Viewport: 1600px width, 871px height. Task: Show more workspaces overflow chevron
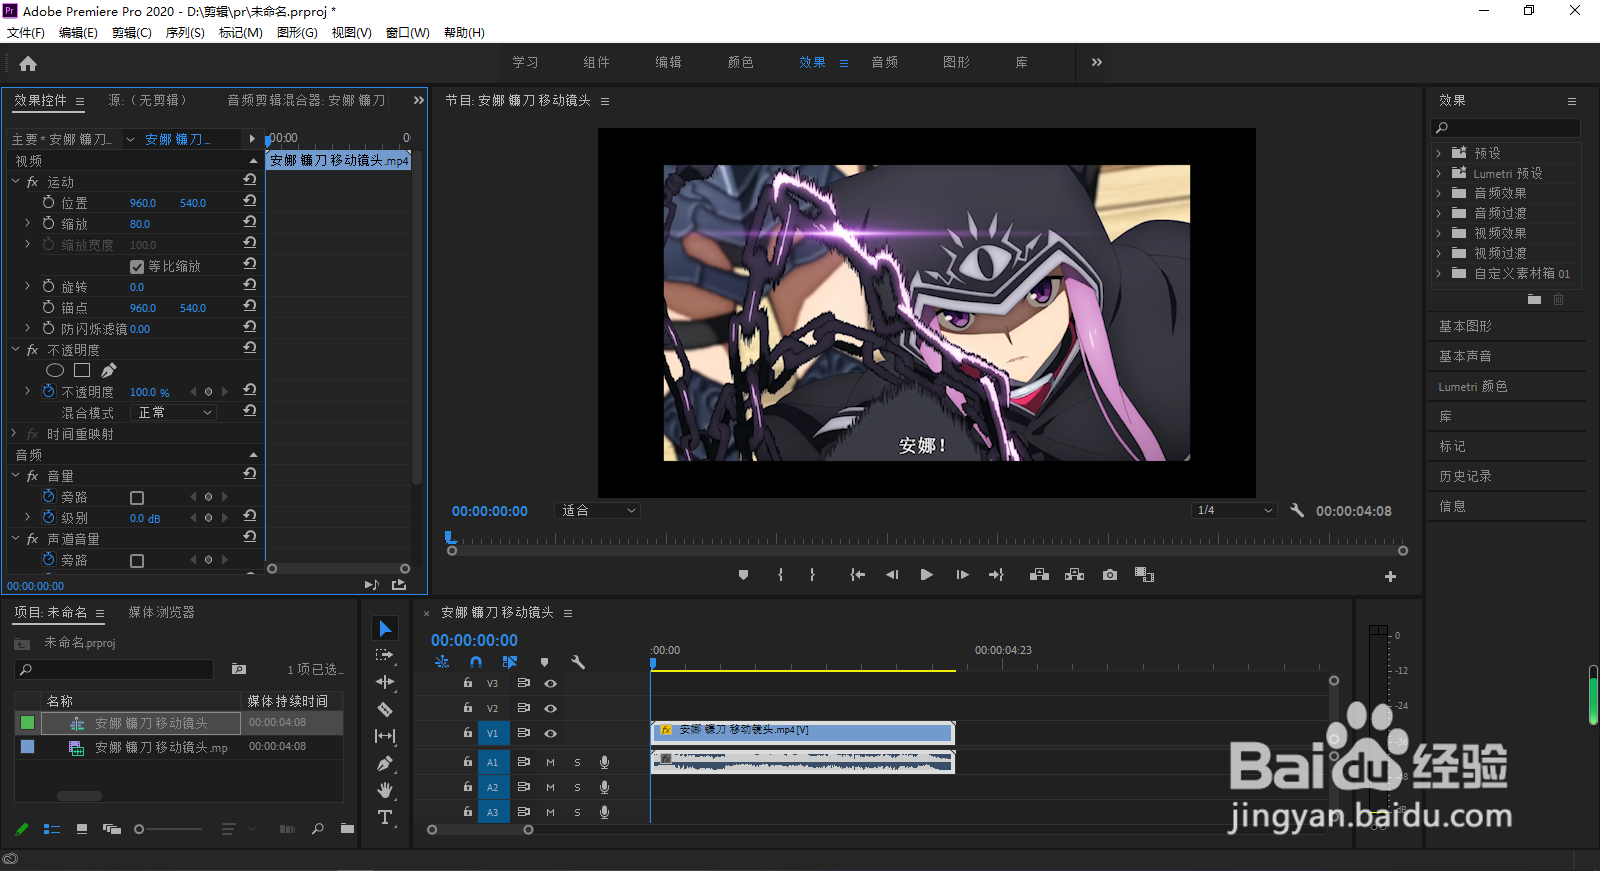1097,62
